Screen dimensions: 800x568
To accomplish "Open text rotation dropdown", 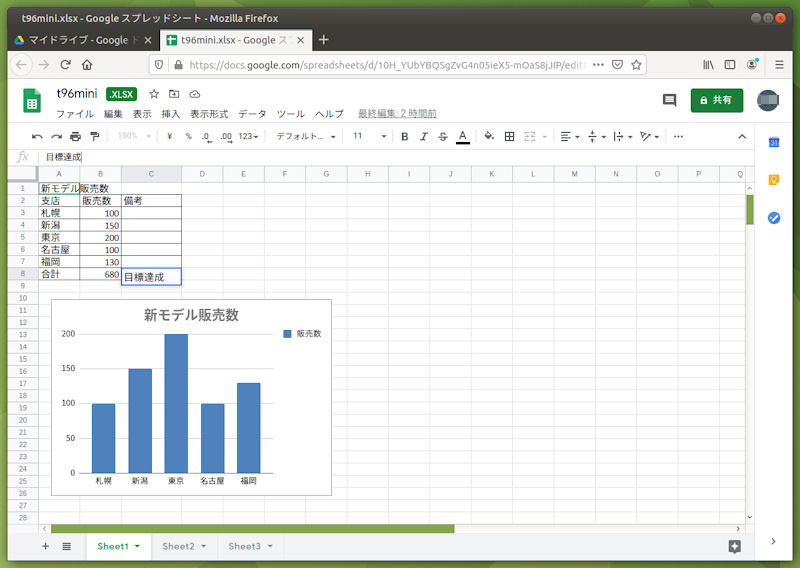I will 649,136.
